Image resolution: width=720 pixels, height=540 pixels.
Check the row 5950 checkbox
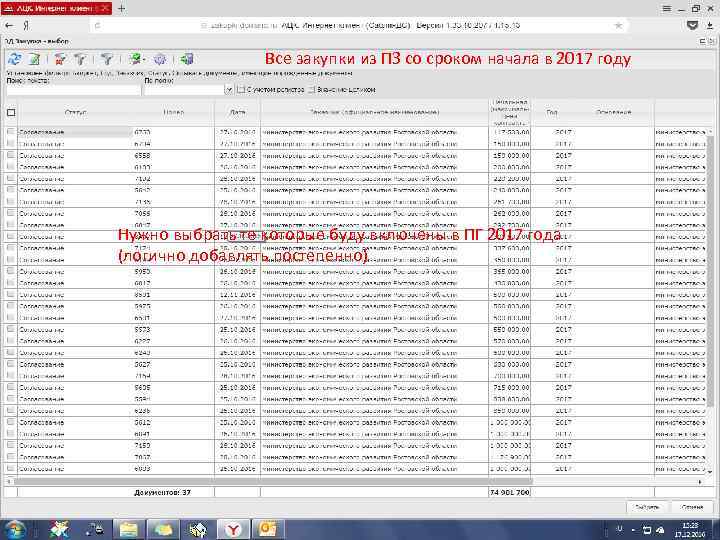tap(11, 271)
